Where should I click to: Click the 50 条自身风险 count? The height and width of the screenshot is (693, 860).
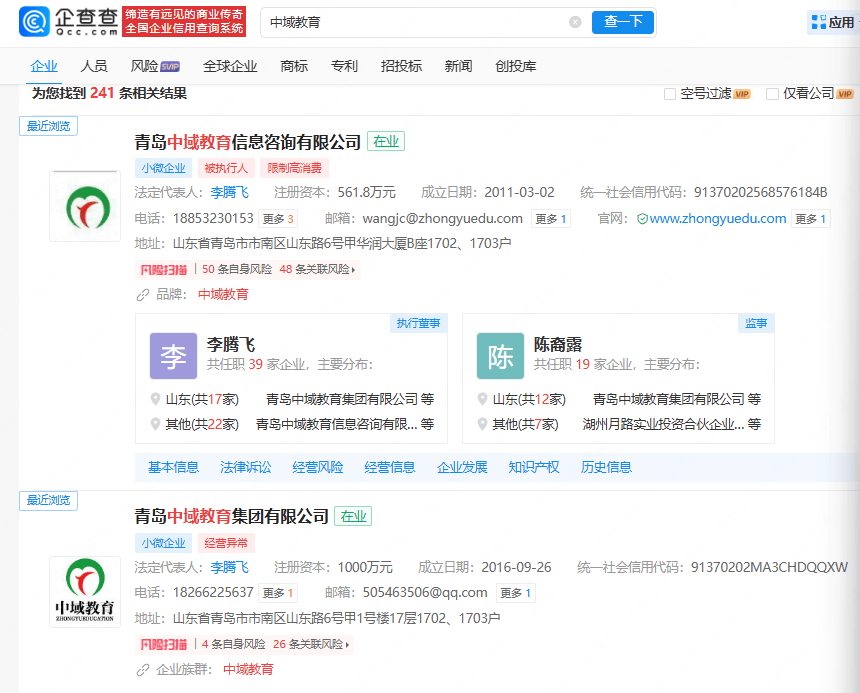tap(237, 270)
